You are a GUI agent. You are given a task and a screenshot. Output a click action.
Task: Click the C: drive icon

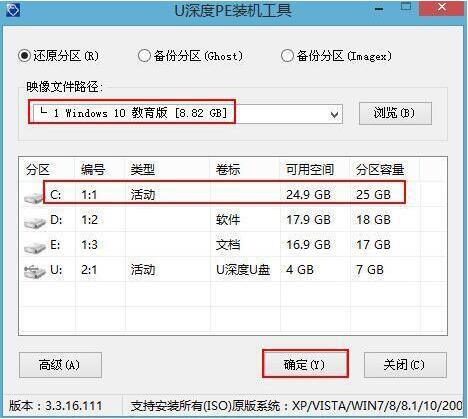(x=33, y=197)
